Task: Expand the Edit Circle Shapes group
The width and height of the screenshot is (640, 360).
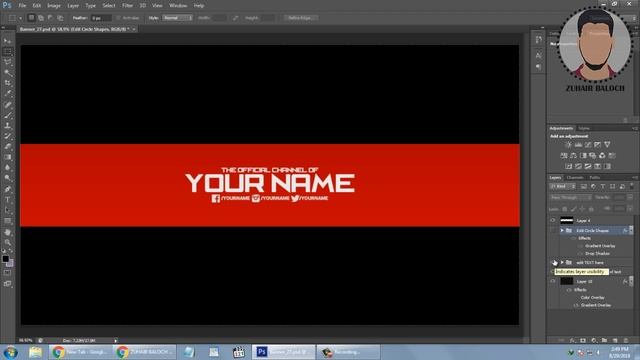Action: tap(562, 231)
